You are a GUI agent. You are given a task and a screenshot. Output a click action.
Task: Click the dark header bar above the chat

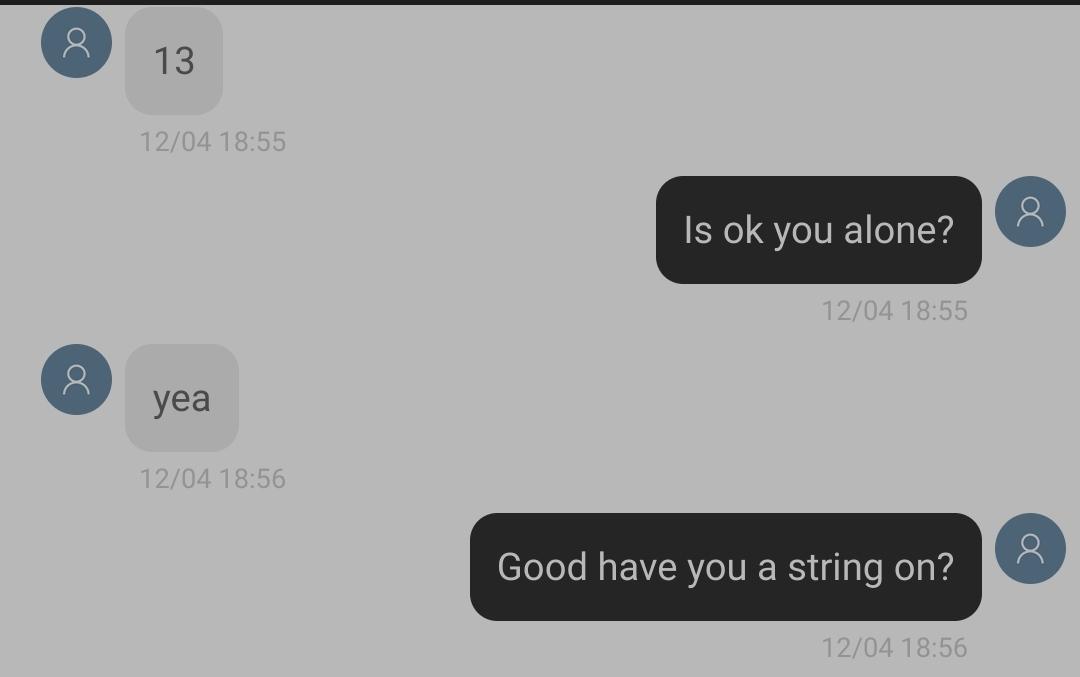pos(540,2)
